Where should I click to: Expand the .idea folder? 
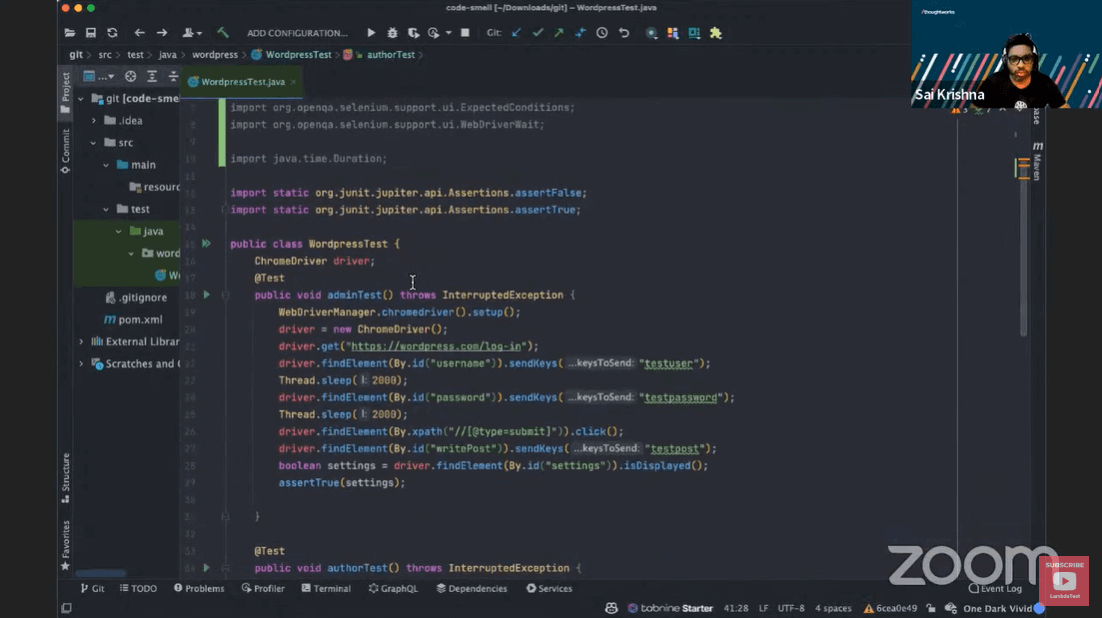(94, 121)
